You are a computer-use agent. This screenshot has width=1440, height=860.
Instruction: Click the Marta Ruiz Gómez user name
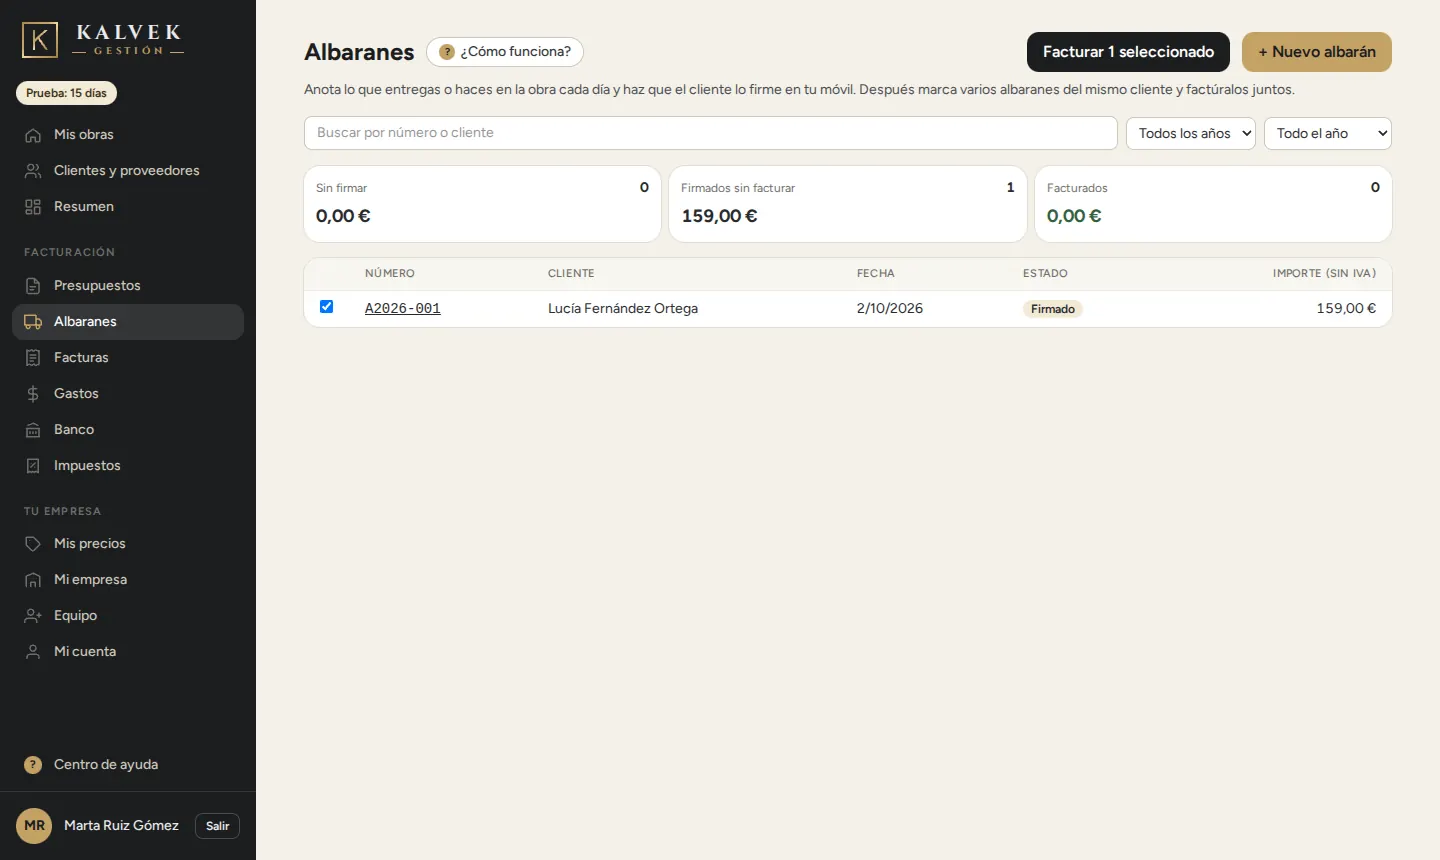point(121,826)
